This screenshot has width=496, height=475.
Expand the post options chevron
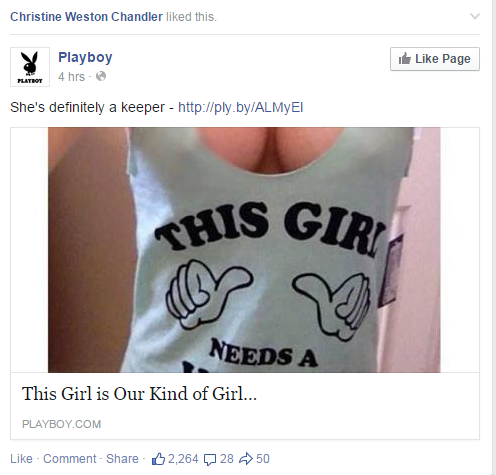click(x=475, y=16)
